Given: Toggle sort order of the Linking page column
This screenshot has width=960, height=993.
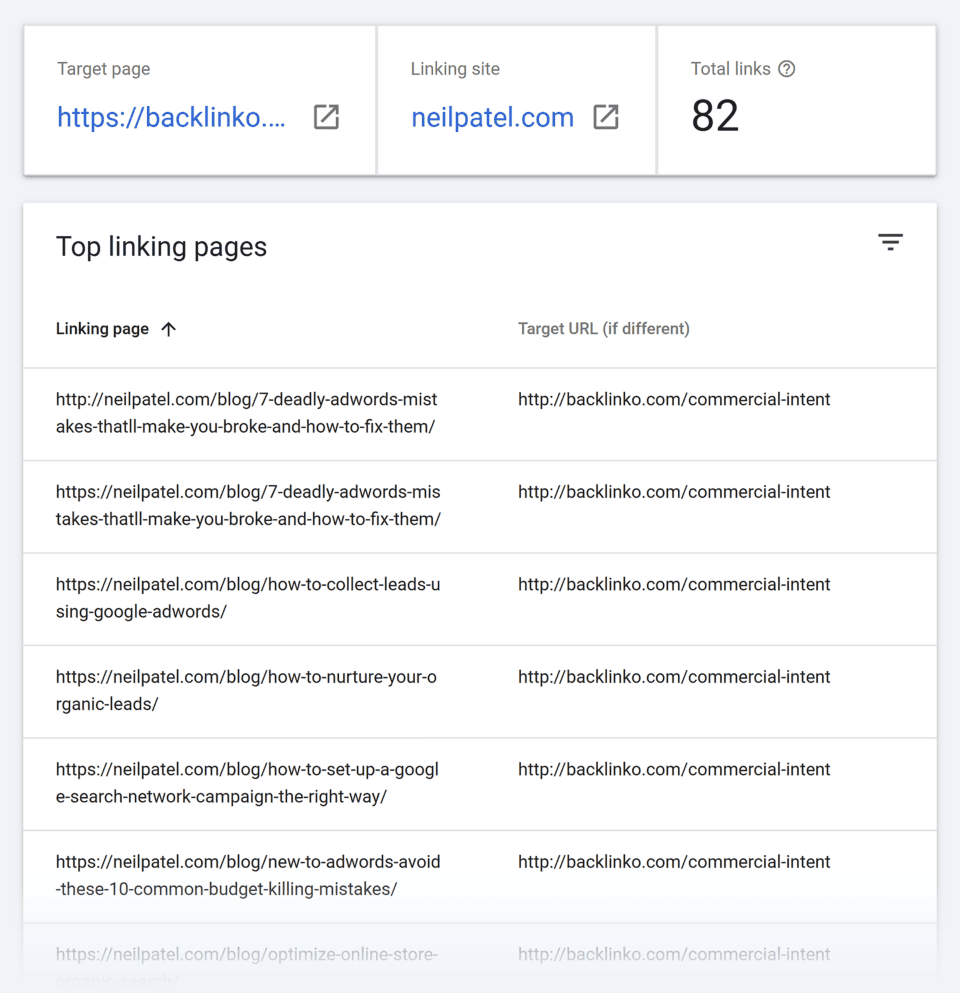Looking at the screenshot, I should 170,328.
